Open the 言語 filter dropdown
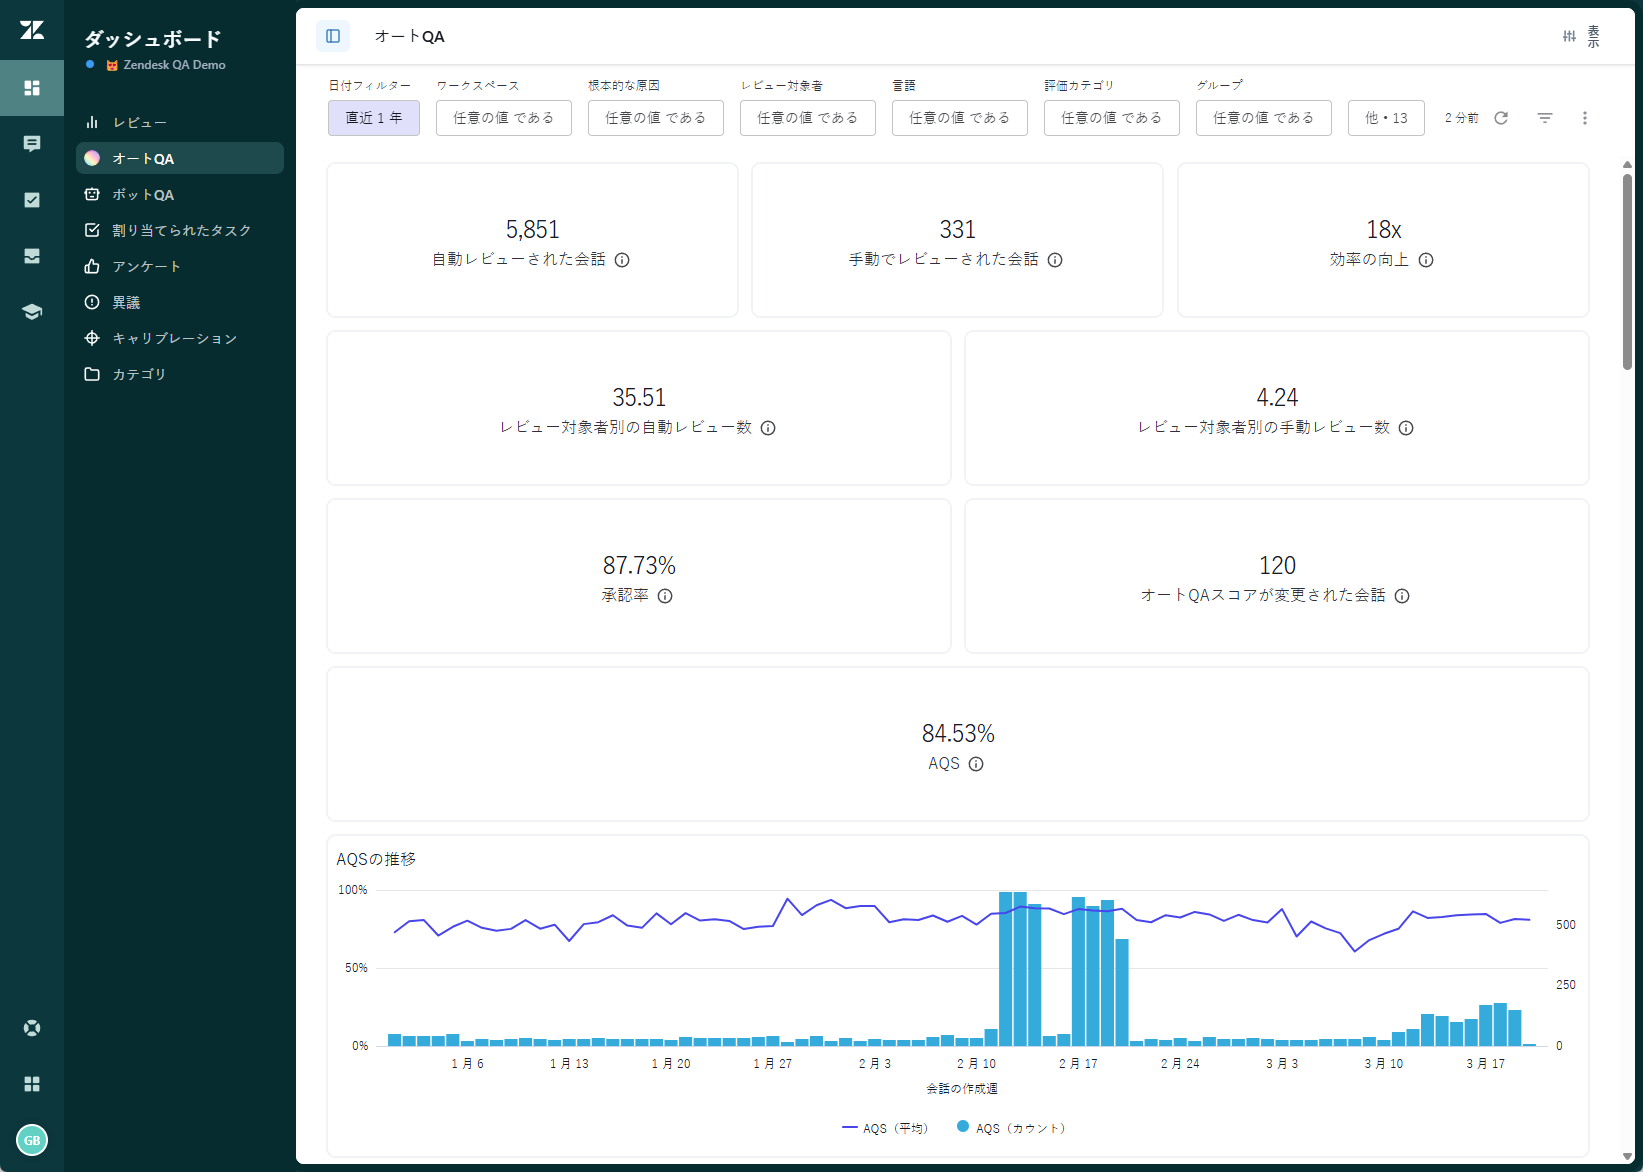 coord(959,118)
